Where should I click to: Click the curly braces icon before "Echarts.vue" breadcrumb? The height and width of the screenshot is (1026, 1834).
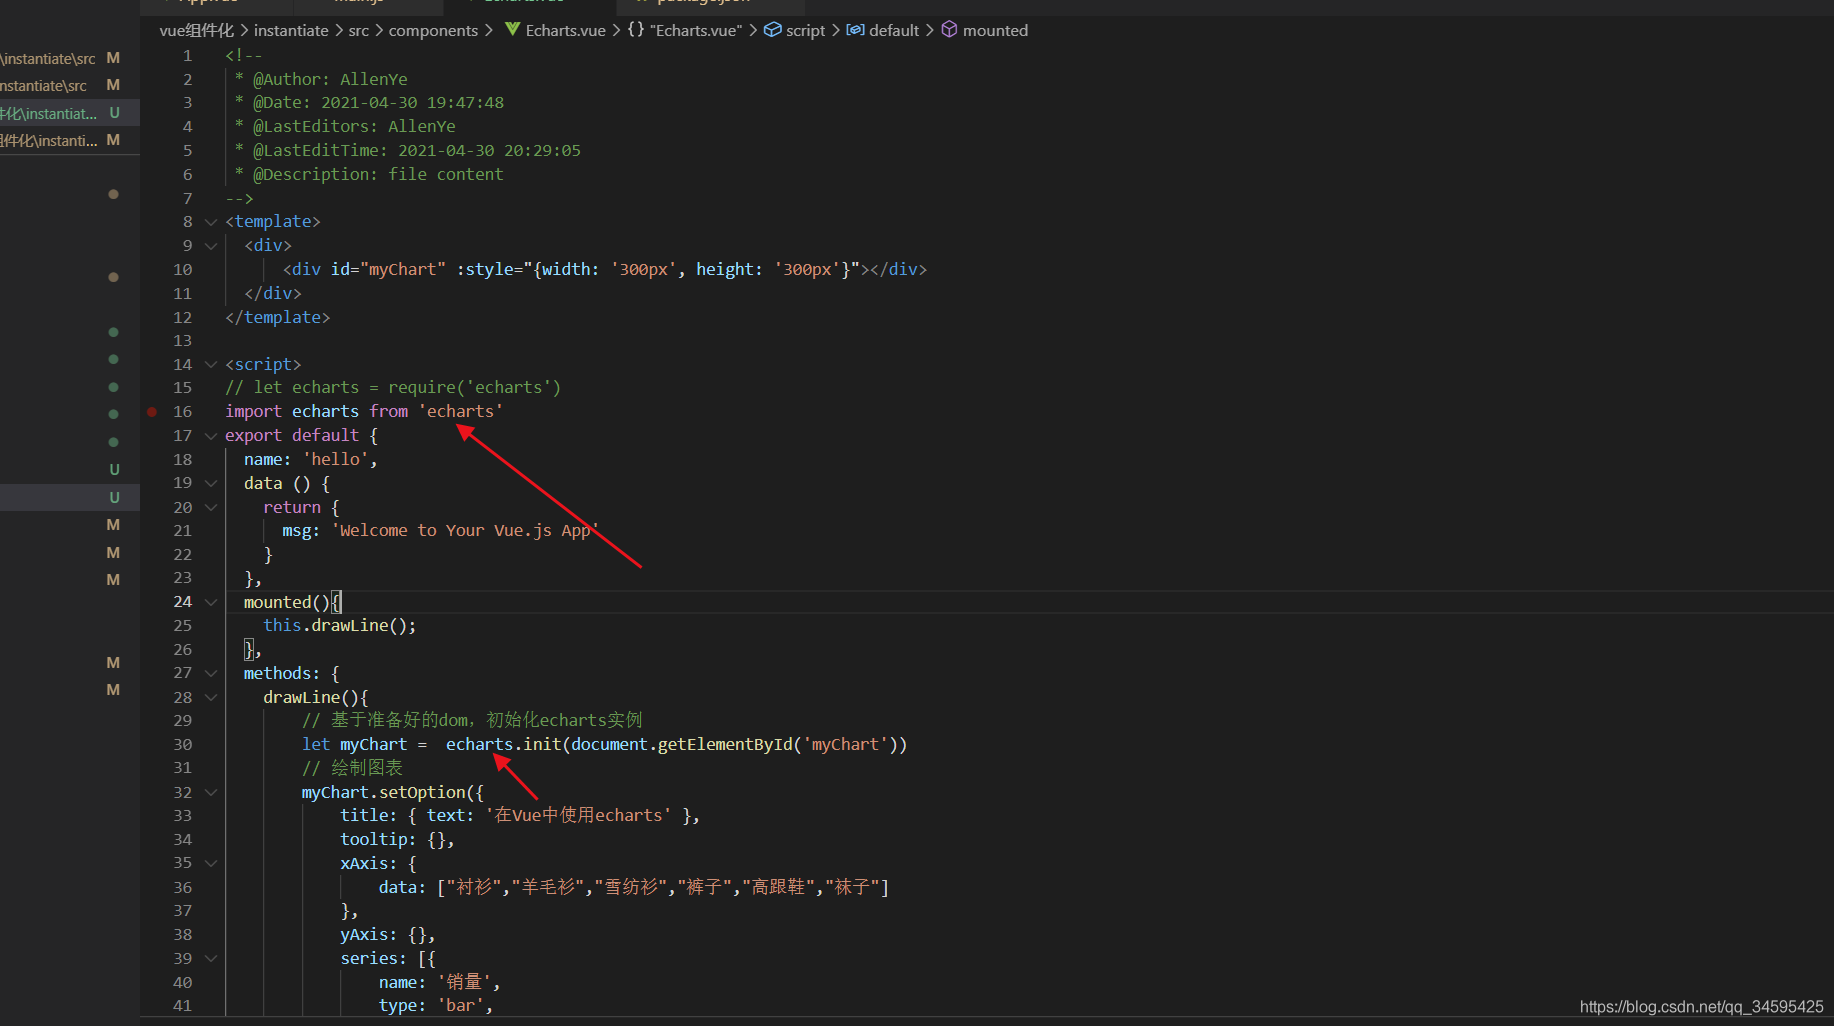pyautogui.click(x=636, y=30)
